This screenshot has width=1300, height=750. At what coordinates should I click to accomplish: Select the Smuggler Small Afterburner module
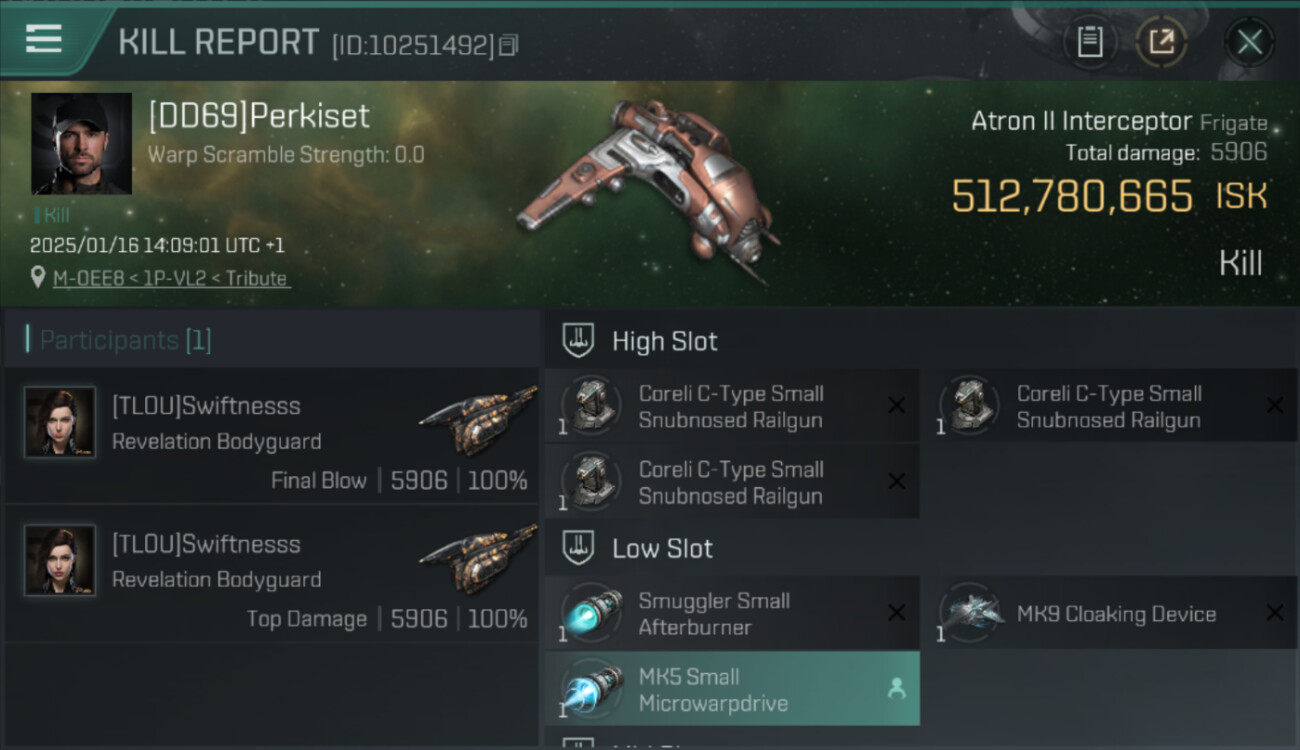coord(732,614)
